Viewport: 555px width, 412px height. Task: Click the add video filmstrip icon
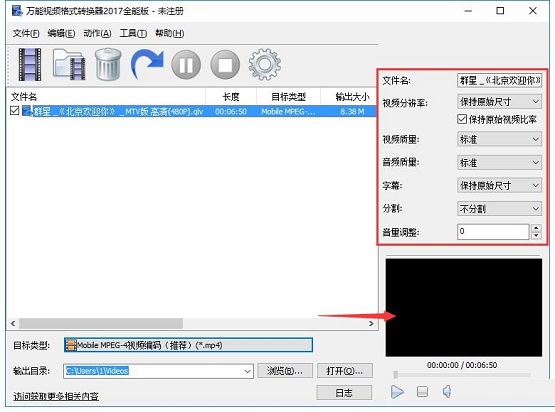[30, 65]
